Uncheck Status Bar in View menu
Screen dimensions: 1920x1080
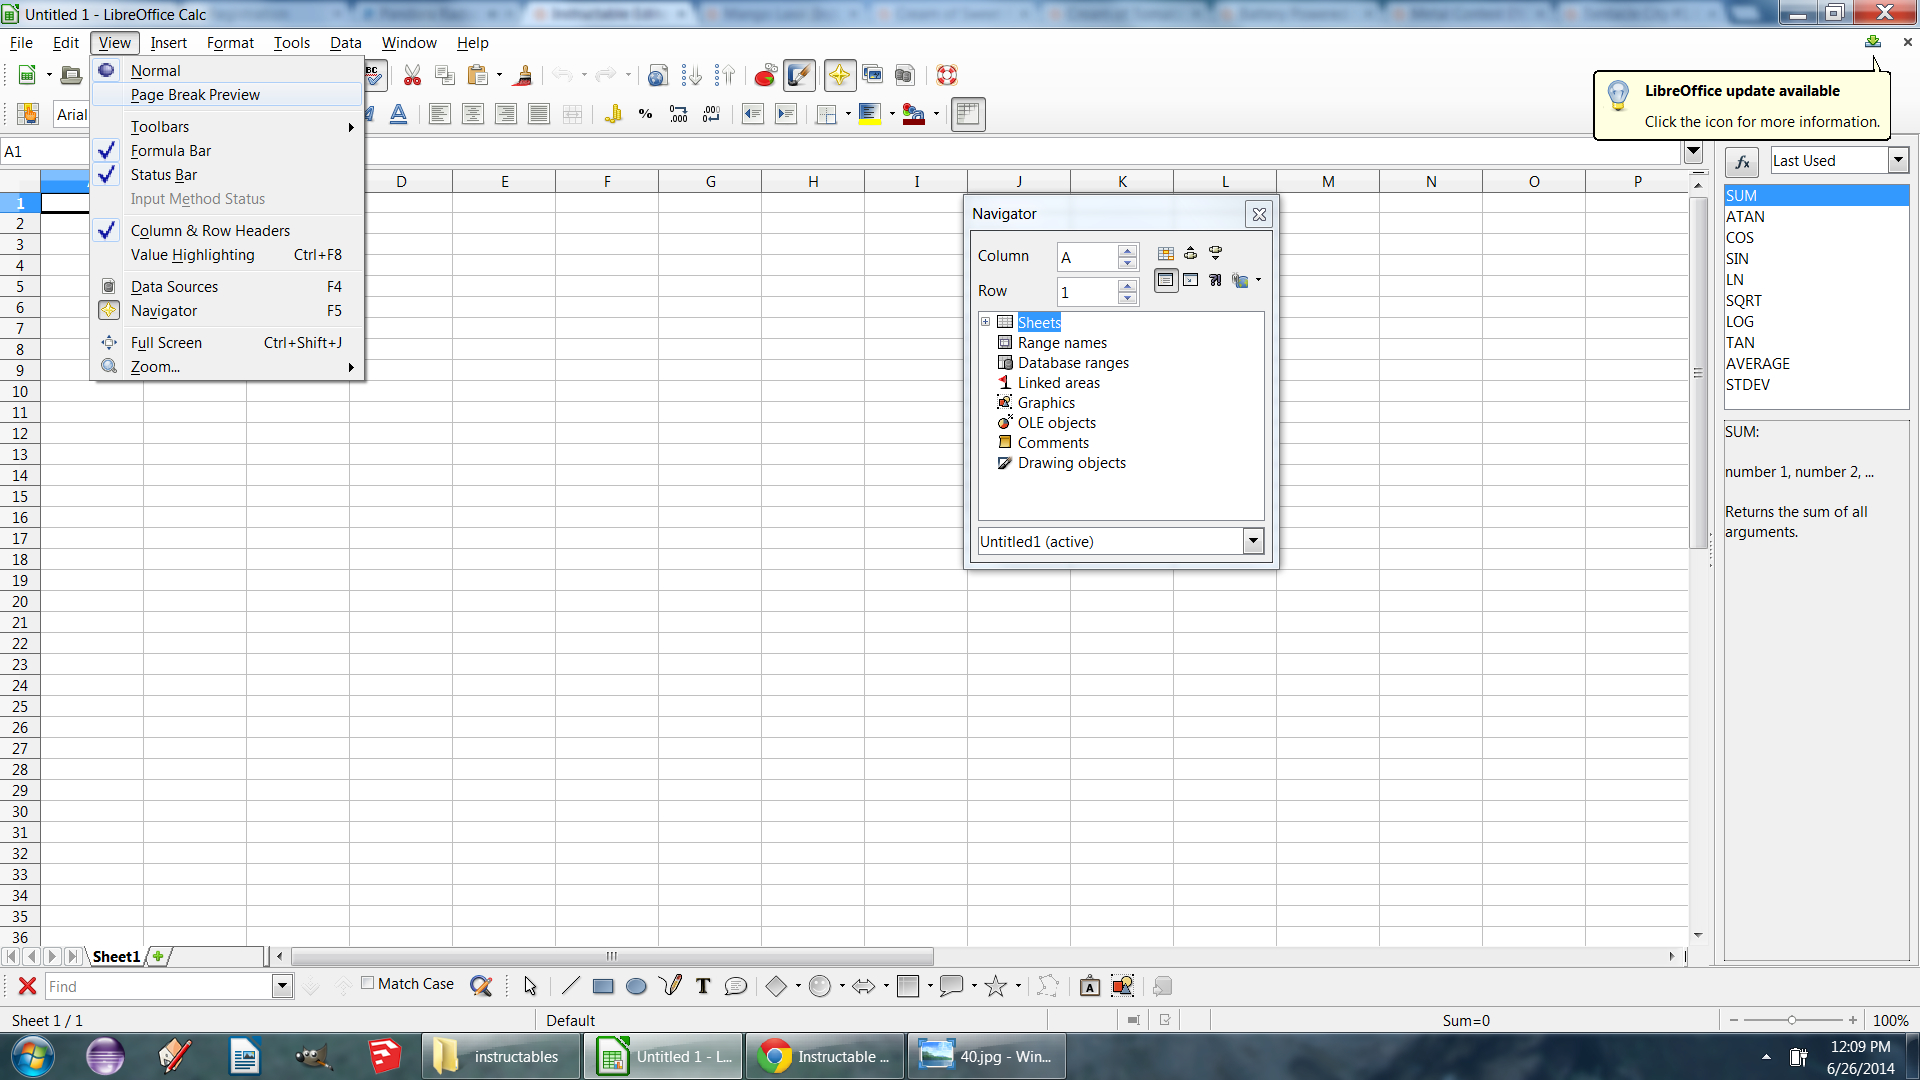[226, 175]
